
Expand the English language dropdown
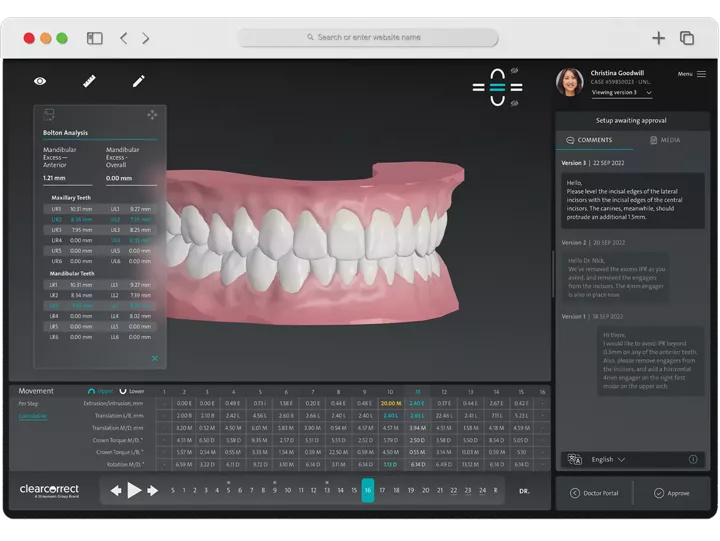[x=609, y=460]
